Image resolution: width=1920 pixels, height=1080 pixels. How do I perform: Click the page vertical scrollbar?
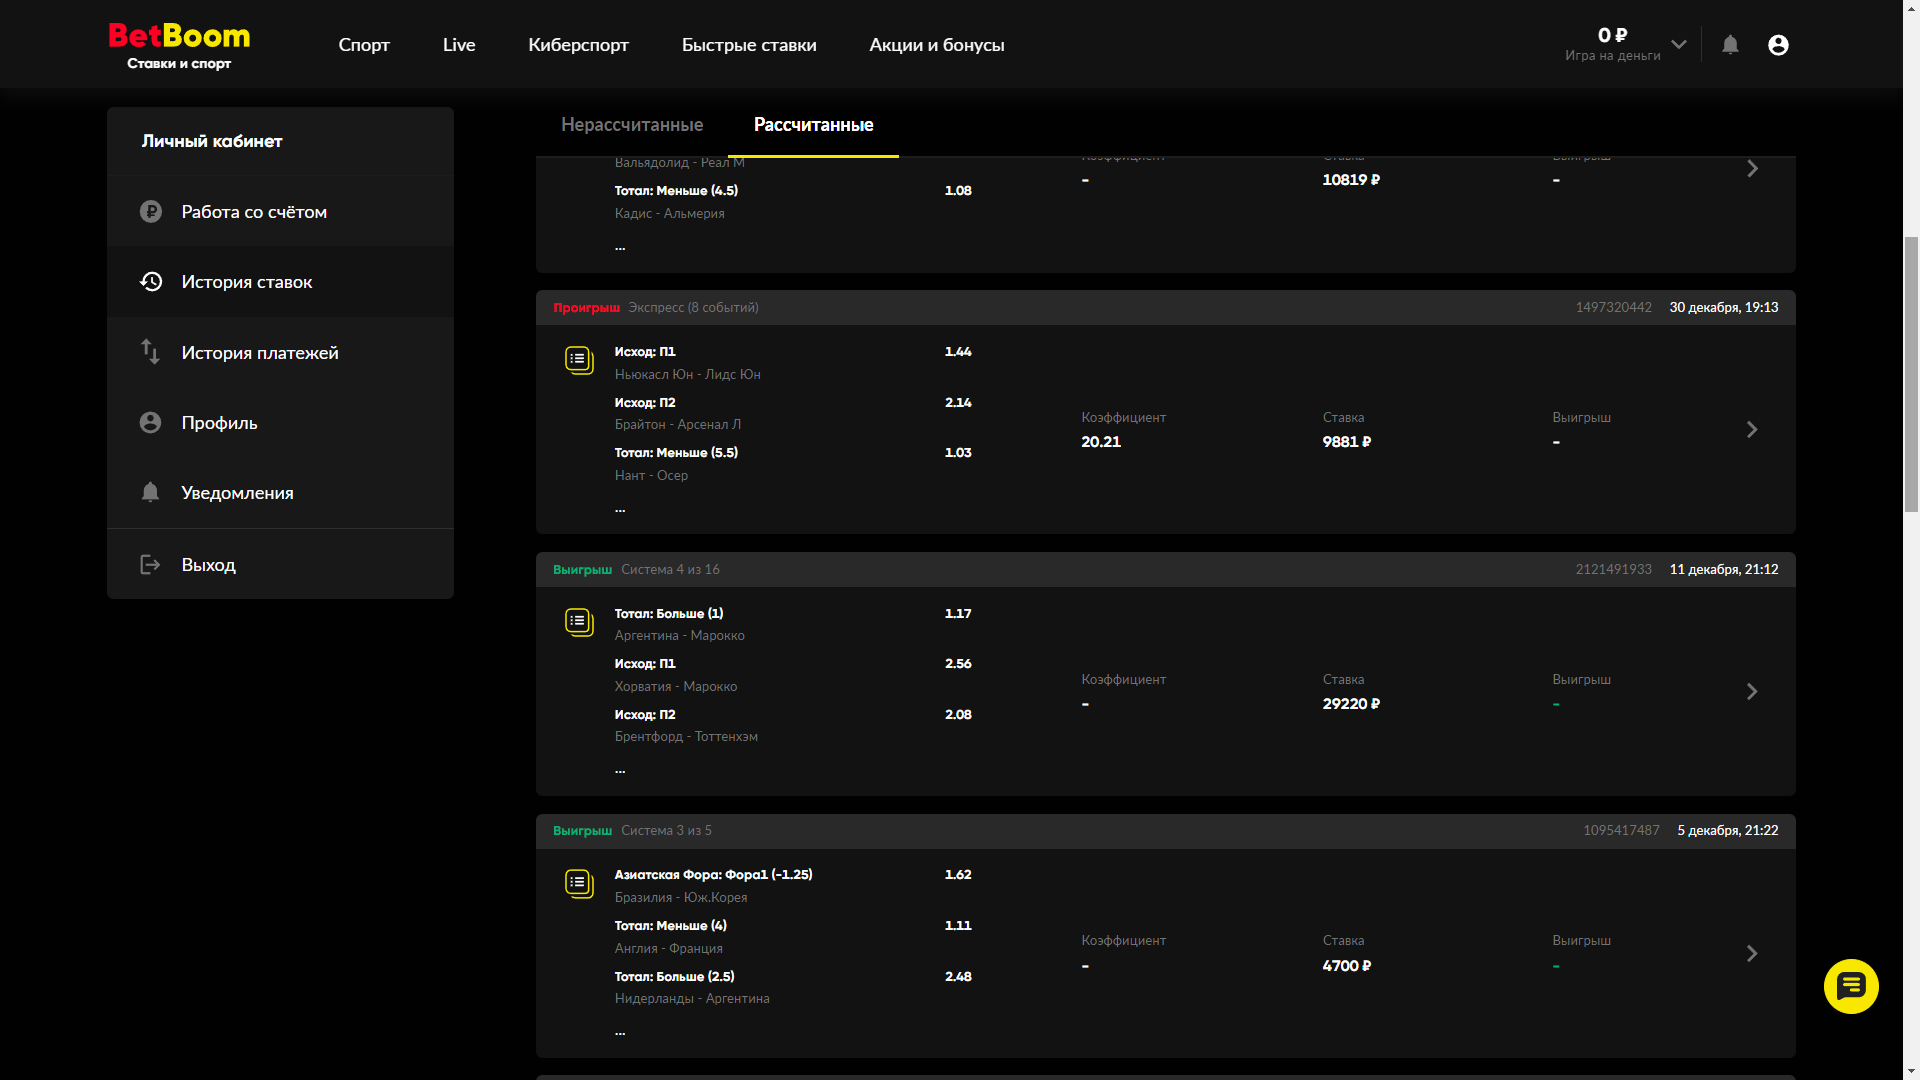(1911, 375)
